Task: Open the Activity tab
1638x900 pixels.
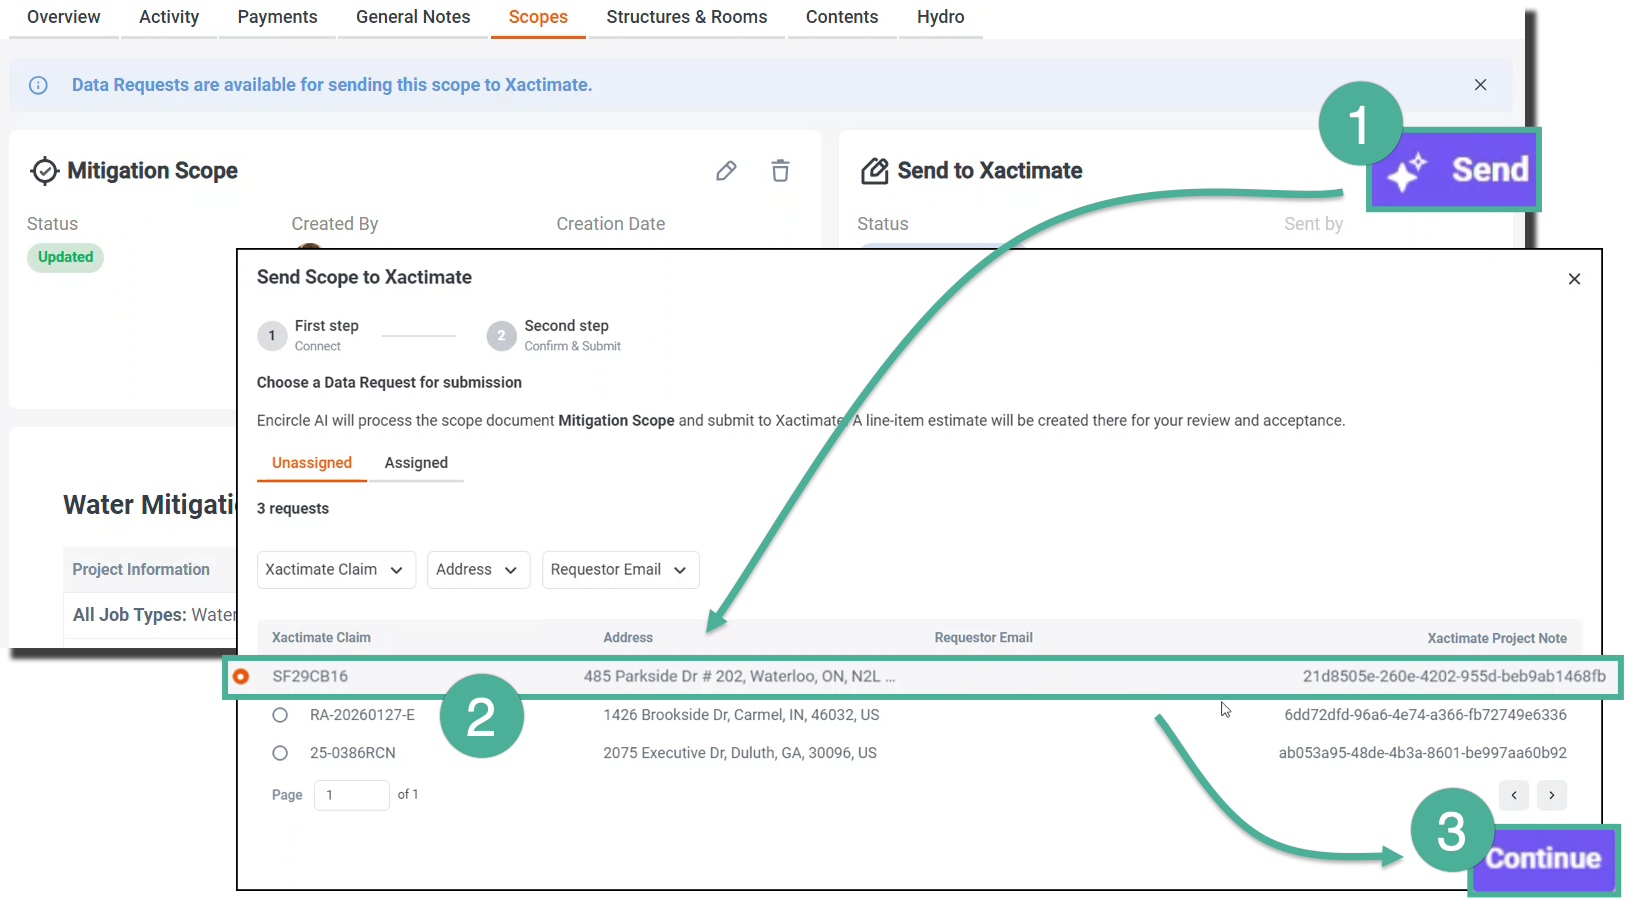Action: (x=169, y=17)
